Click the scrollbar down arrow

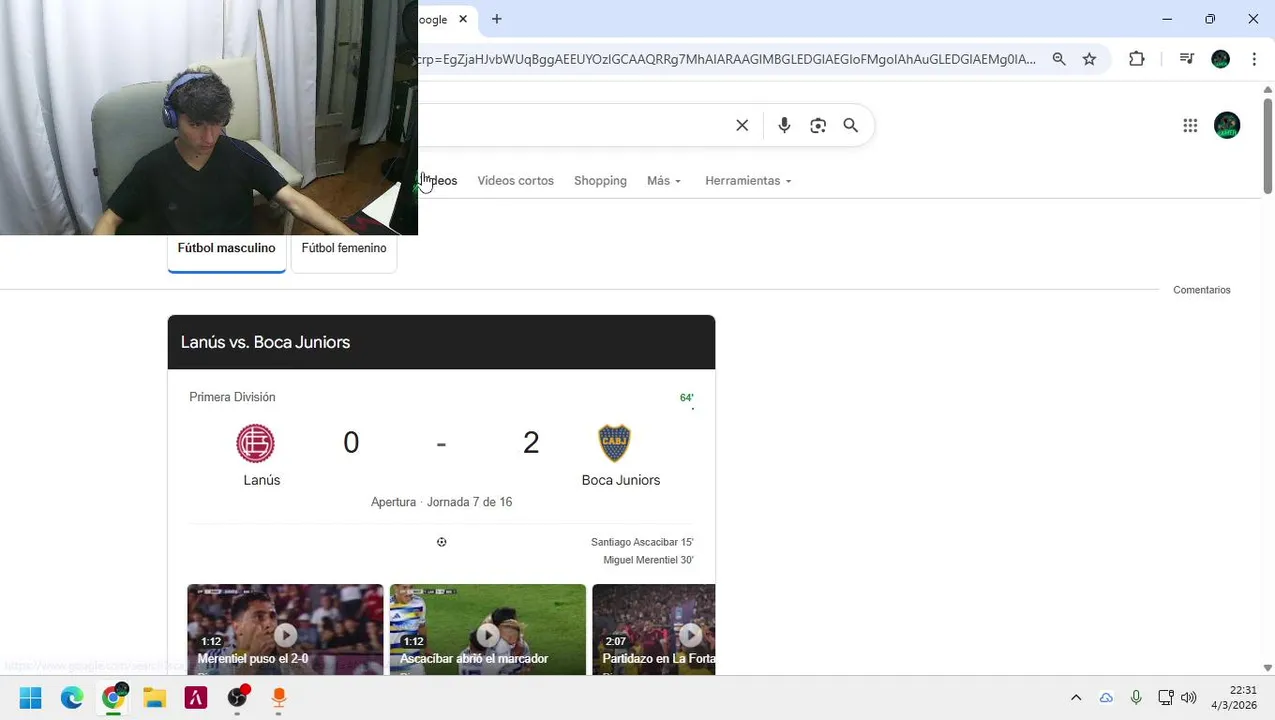1268,667
